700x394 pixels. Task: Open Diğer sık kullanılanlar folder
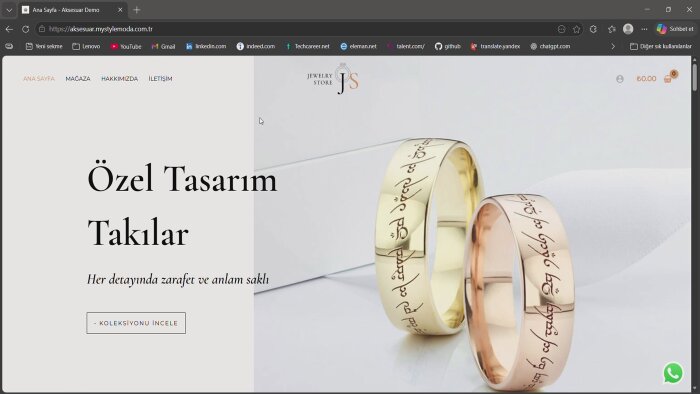click(x=661, y=46)
